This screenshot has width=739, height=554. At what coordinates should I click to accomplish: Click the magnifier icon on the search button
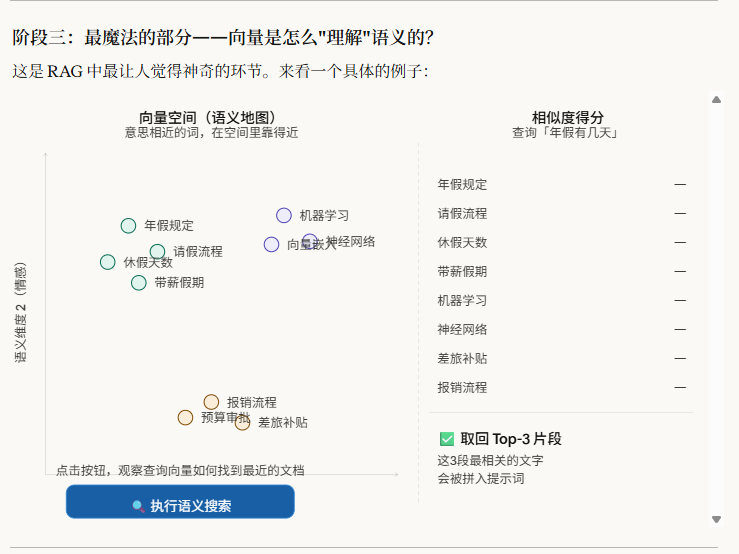click(x=138, y=506)
